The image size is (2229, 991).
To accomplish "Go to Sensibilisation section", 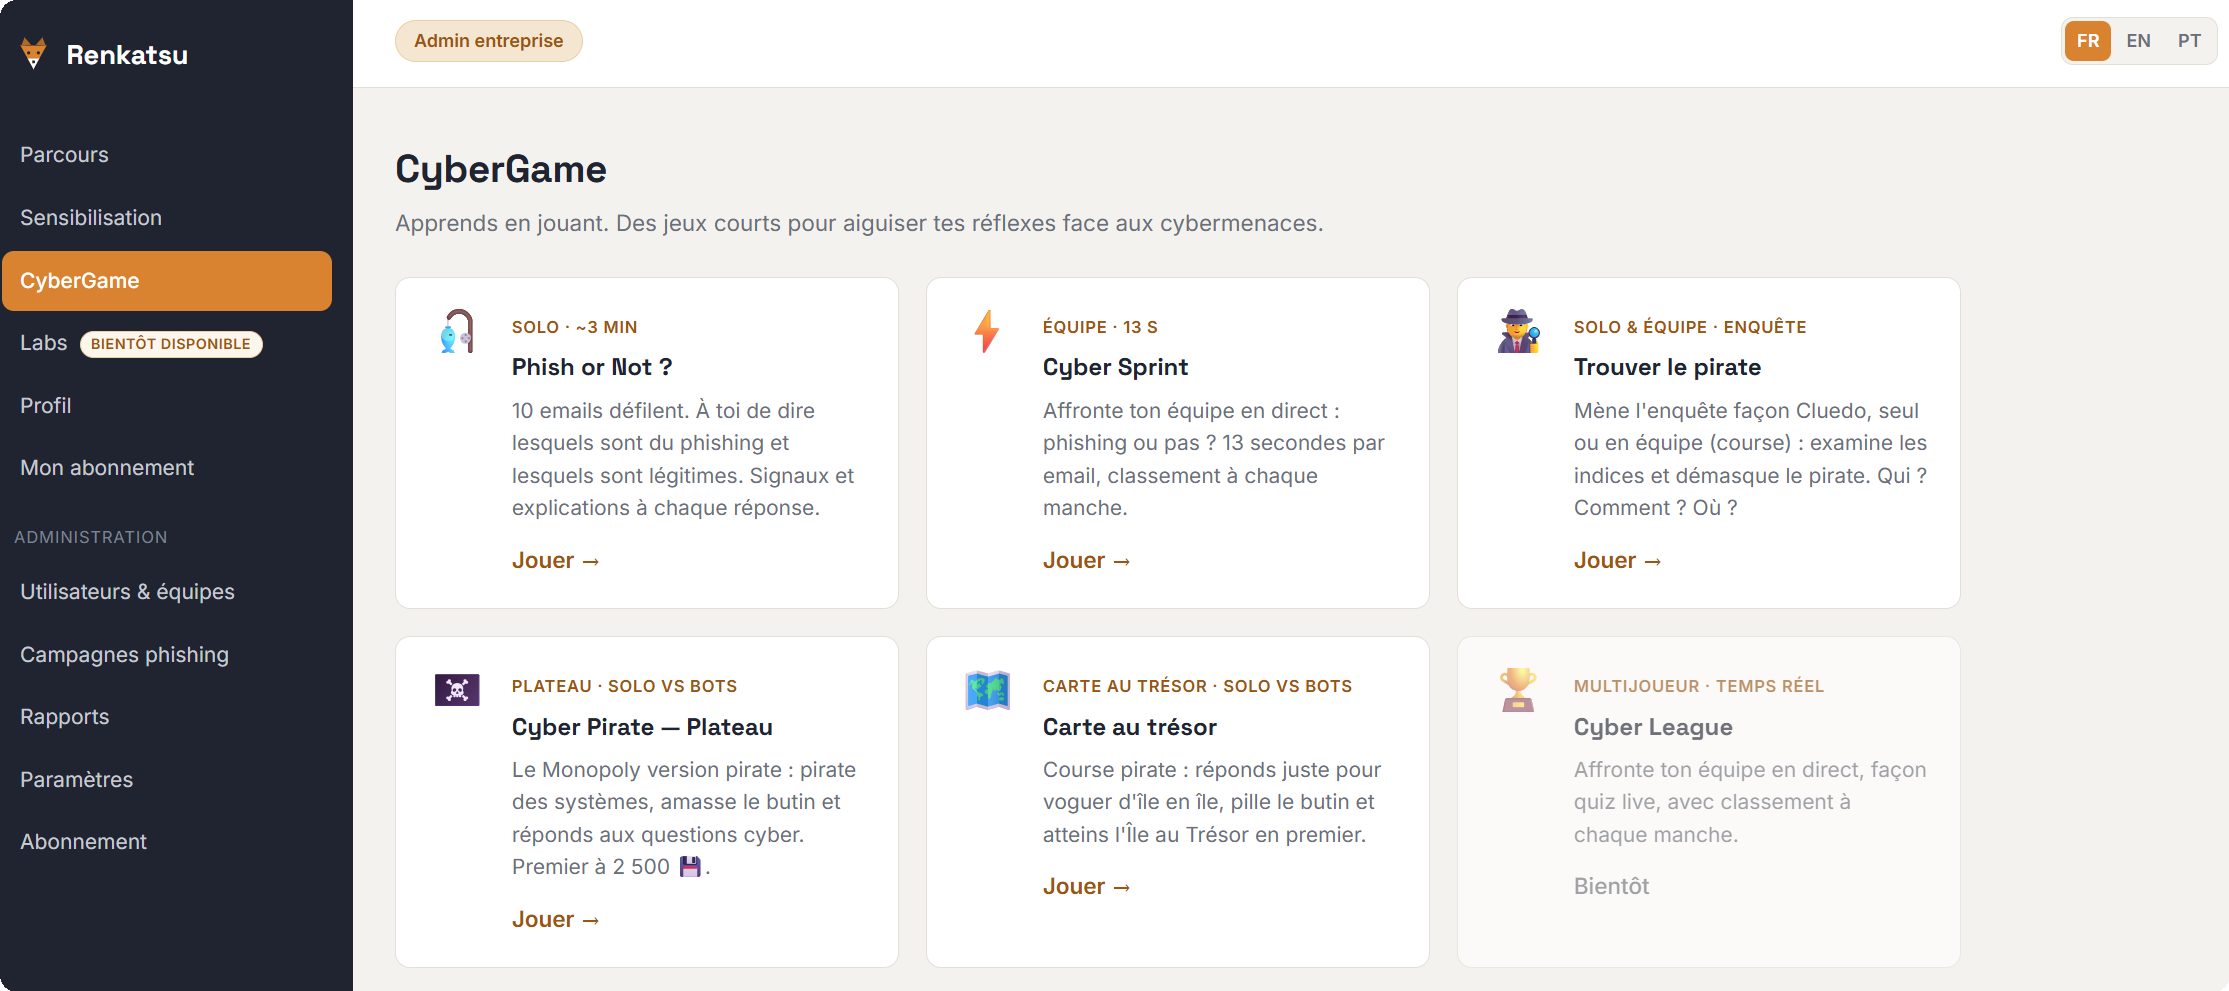I will [x=167, y=218].
